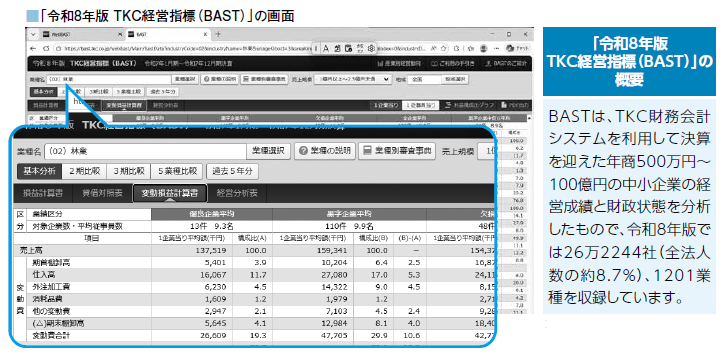Click 過去5年分 button in enlarged callout
Image resolution: width=725 pixels, height=360 pixels.
232,171
